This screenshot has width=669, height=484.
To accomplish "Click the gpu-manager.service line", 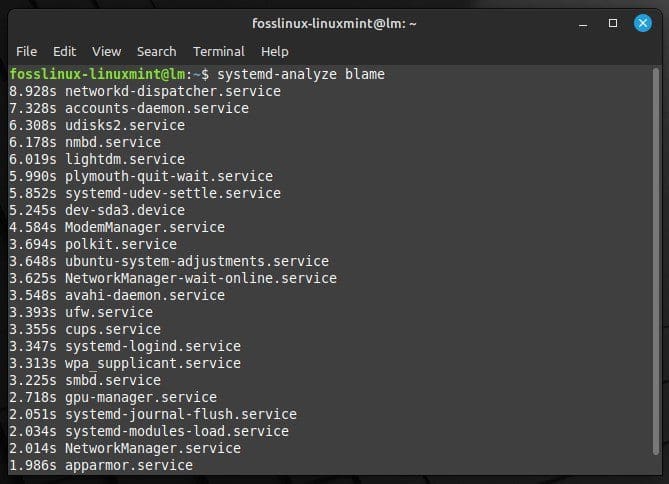I will tap(113, 397).
